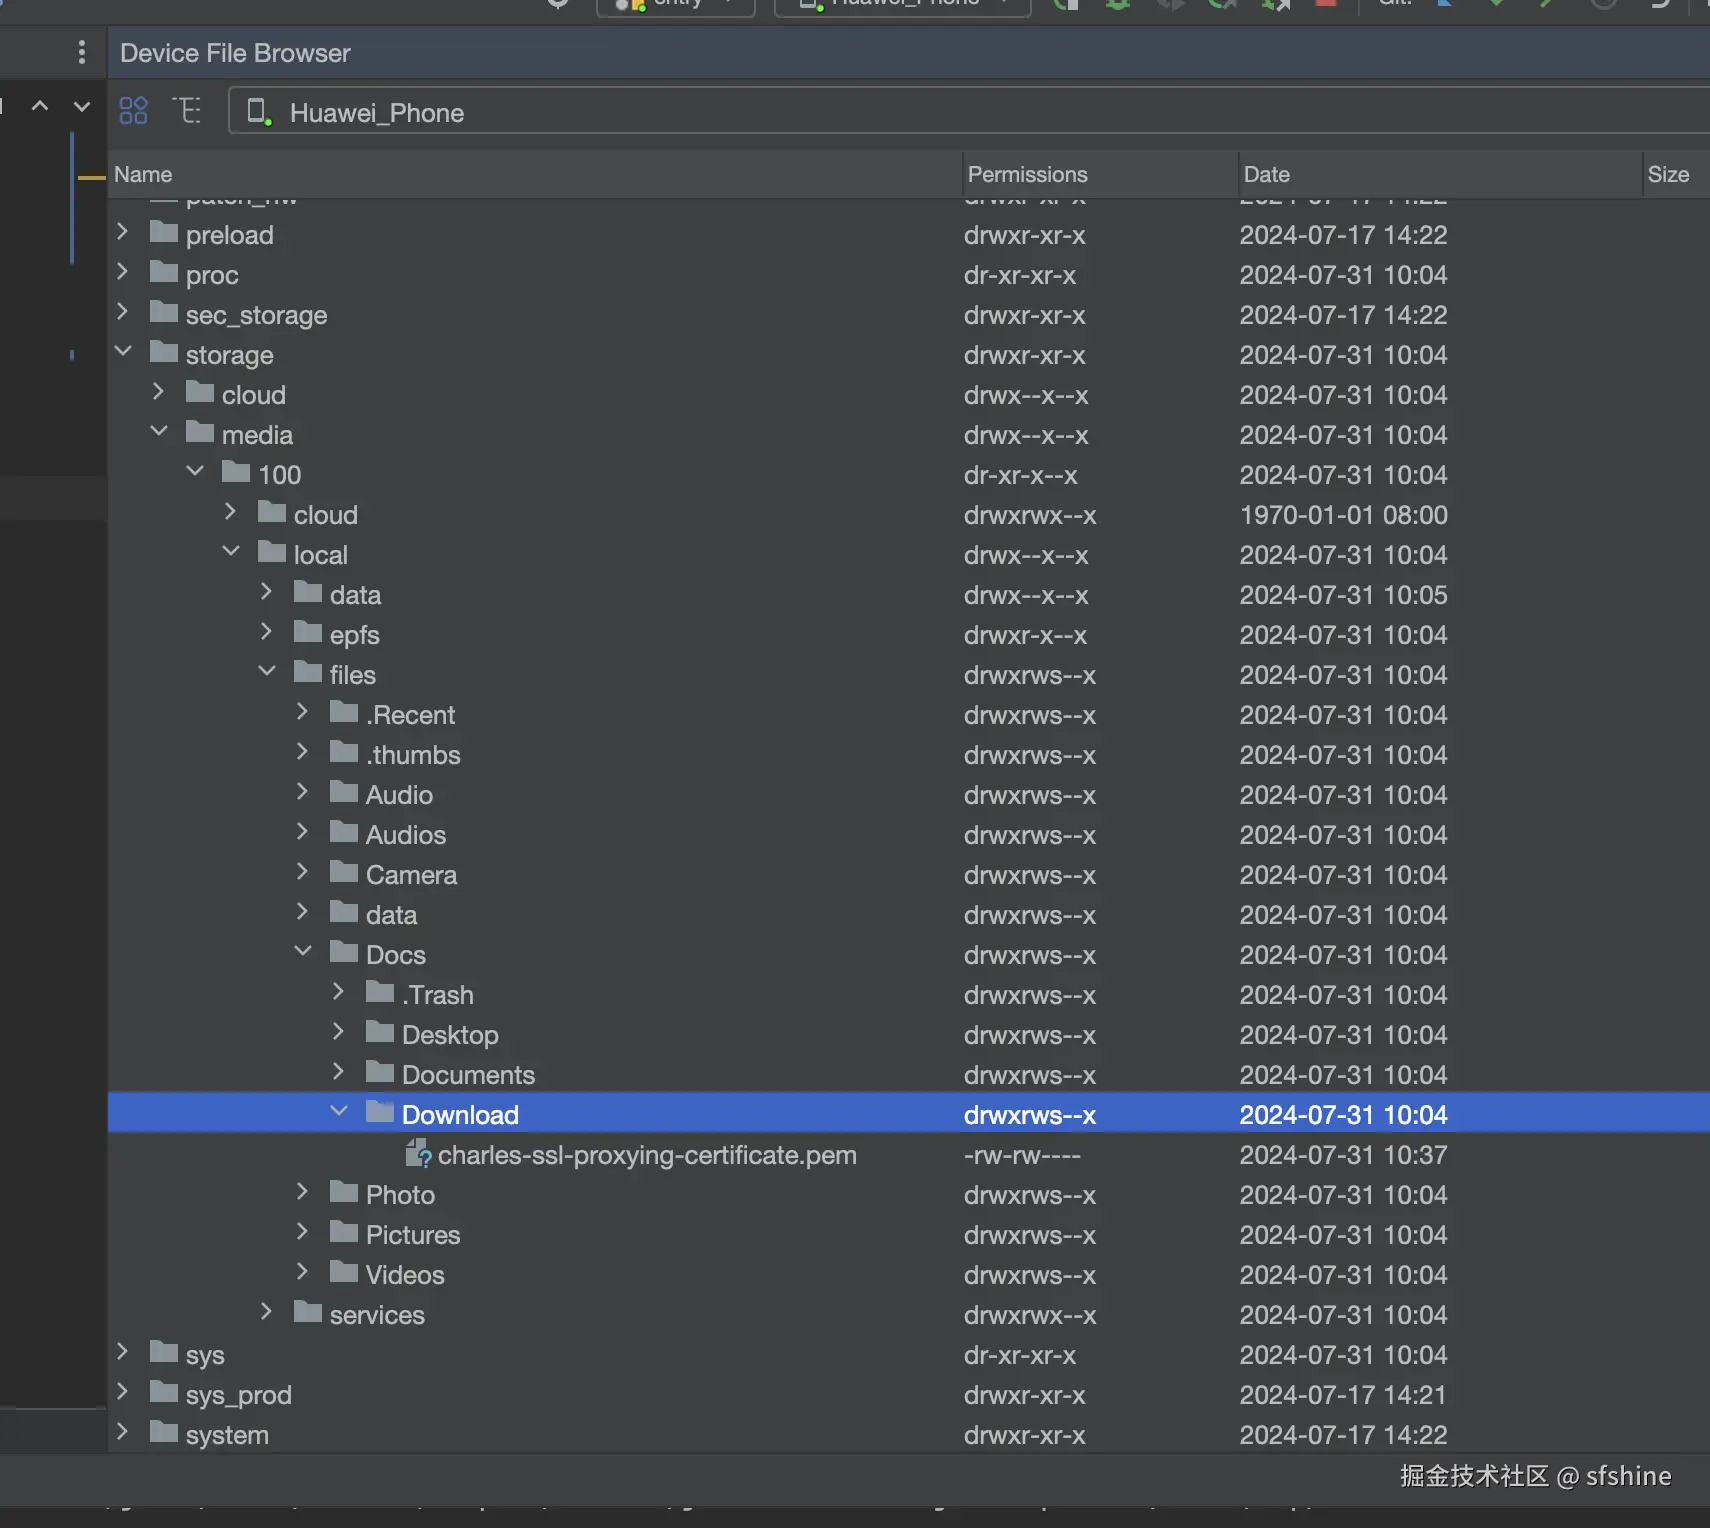Collapse the media folder

(159, 432)
